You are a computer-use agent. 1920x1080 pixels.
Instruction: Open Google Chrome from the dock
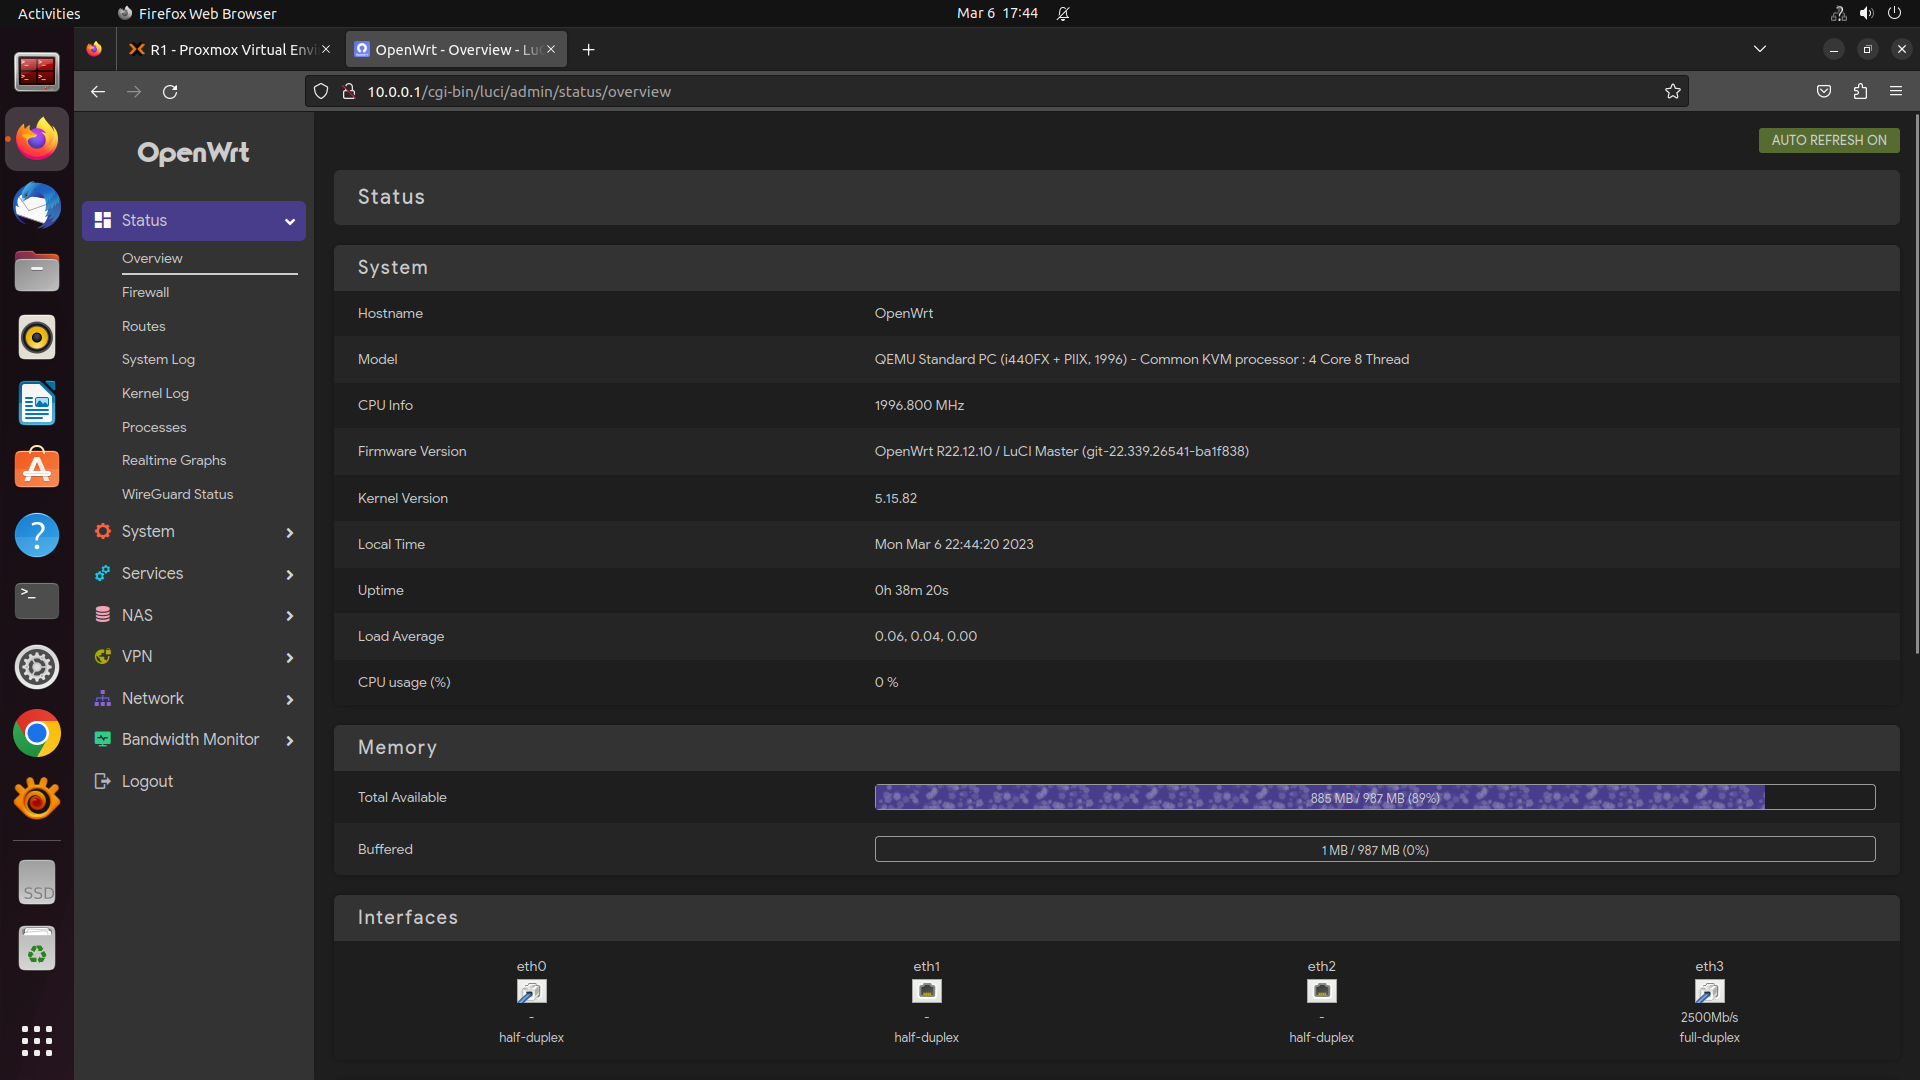point(37,733)
